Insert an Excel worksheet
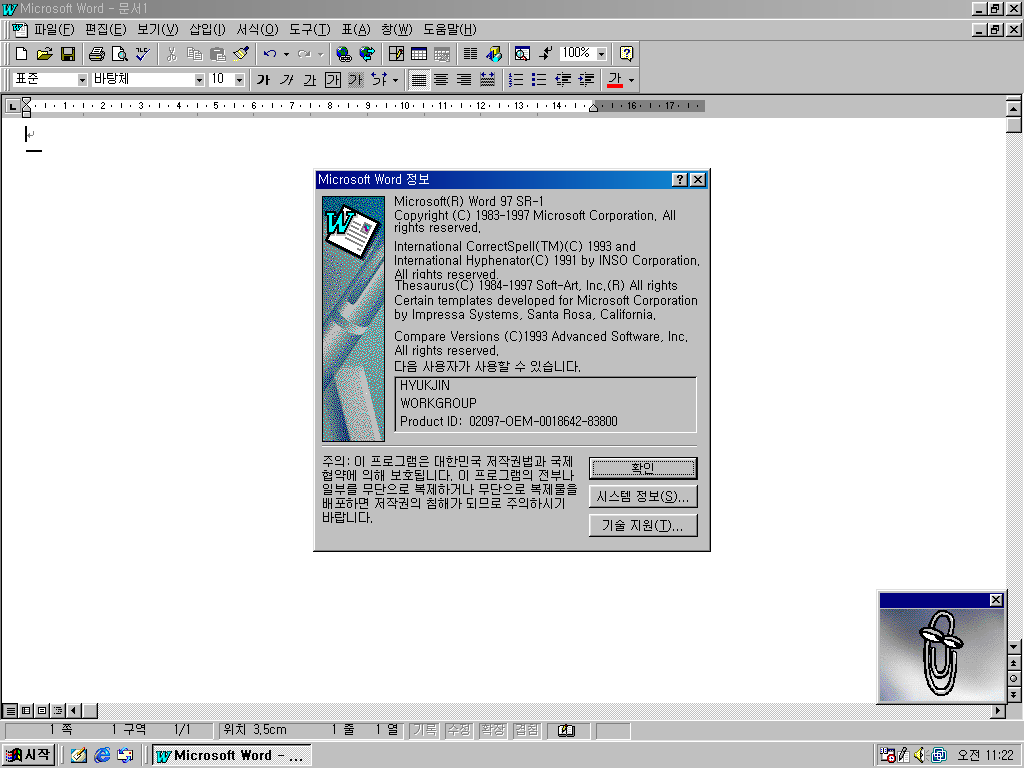The height and width of the screenshot is (768, 1024). (442, 54)
